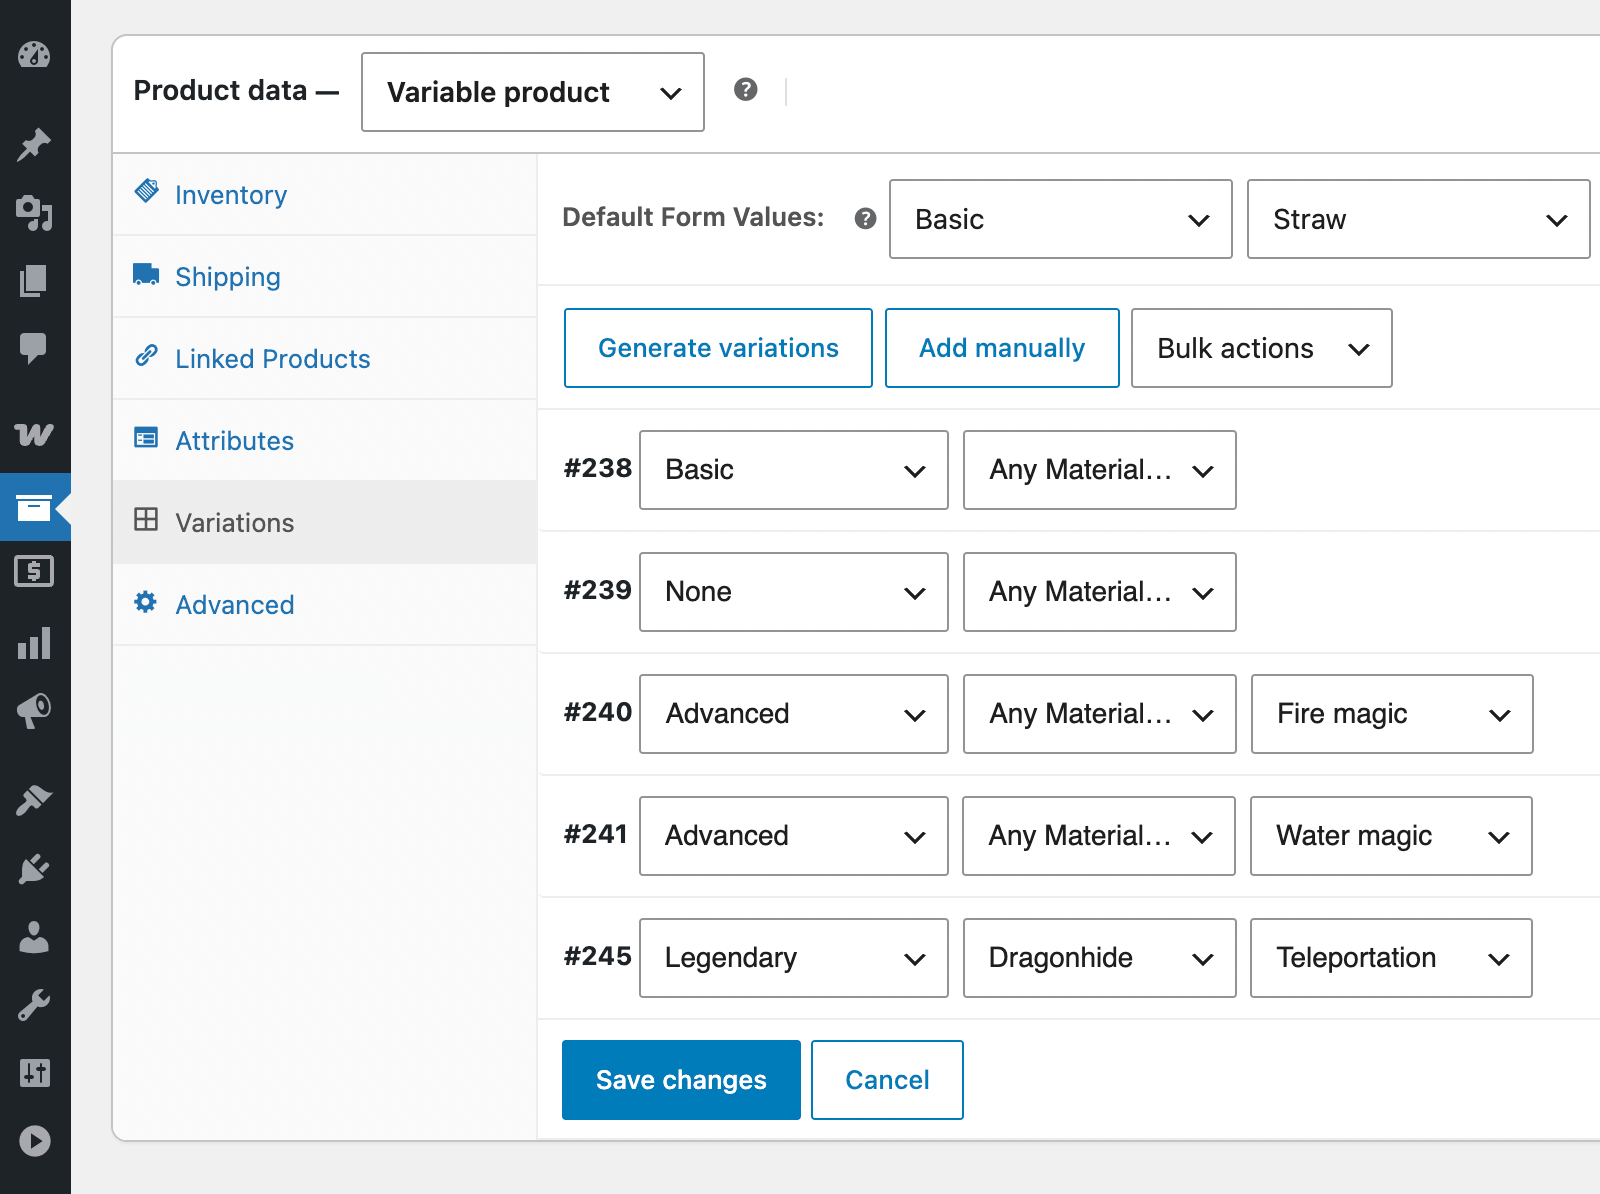Screen dimensions: 1600x1194
Task: Open Any Material dropdown for variation #241
Action: [x=1099, y=836]
